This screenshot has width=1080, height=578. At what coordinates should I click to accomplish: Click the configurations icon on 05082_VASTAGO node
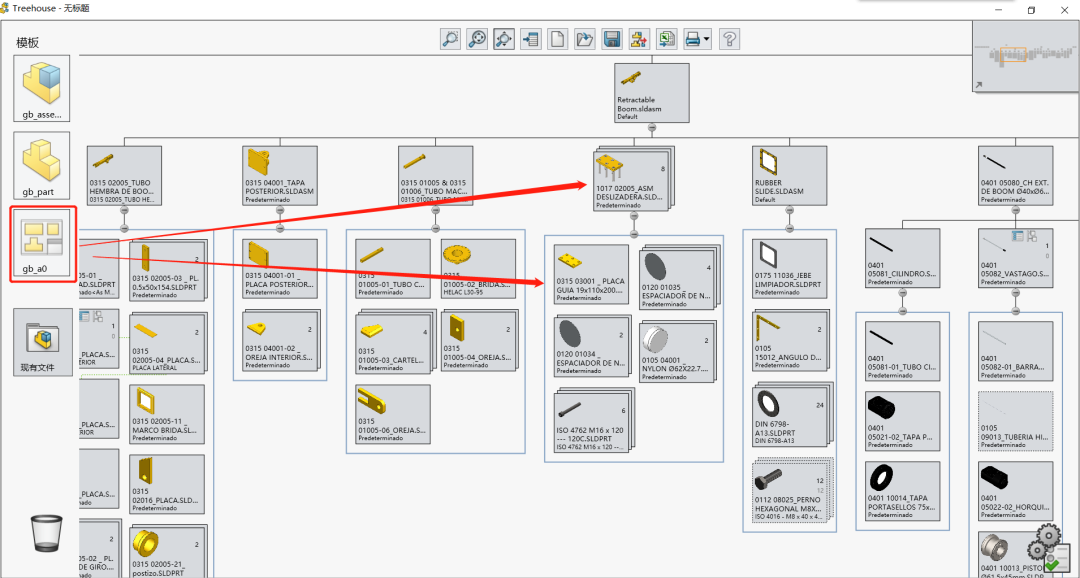click(x=1032, y=236)
